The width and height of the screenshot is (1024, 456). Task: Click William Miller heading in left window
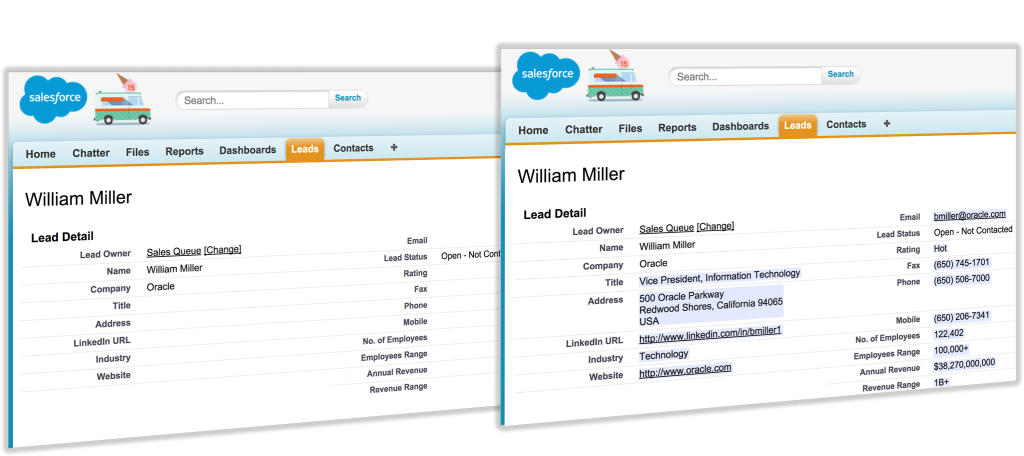click(78, 199)
